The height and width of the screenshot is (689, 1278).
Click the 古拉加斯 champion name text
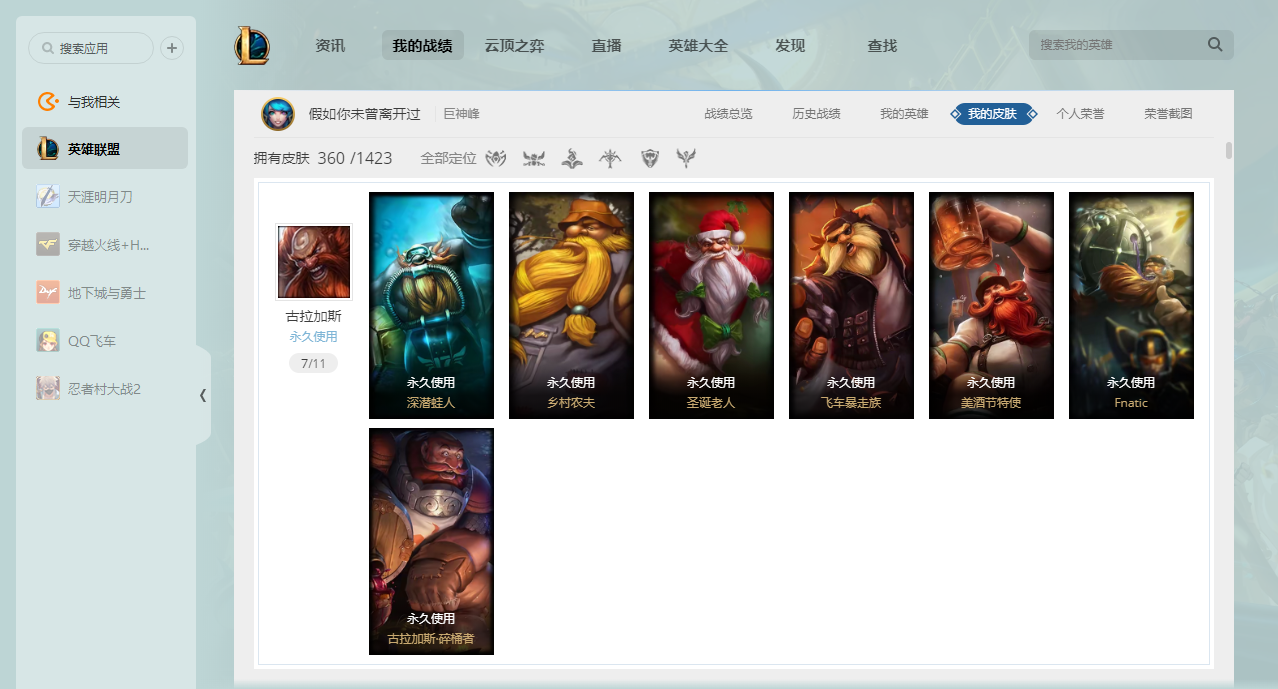click(x=313, y=316)
